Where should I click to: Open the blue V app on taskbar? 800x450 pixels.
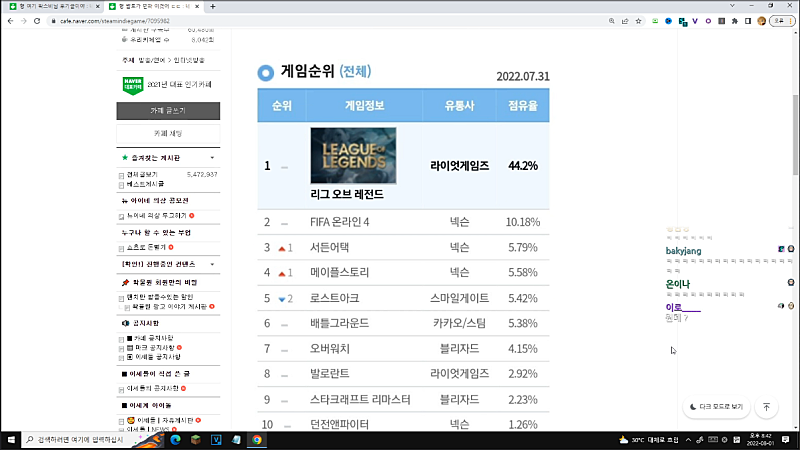(216, 440)
